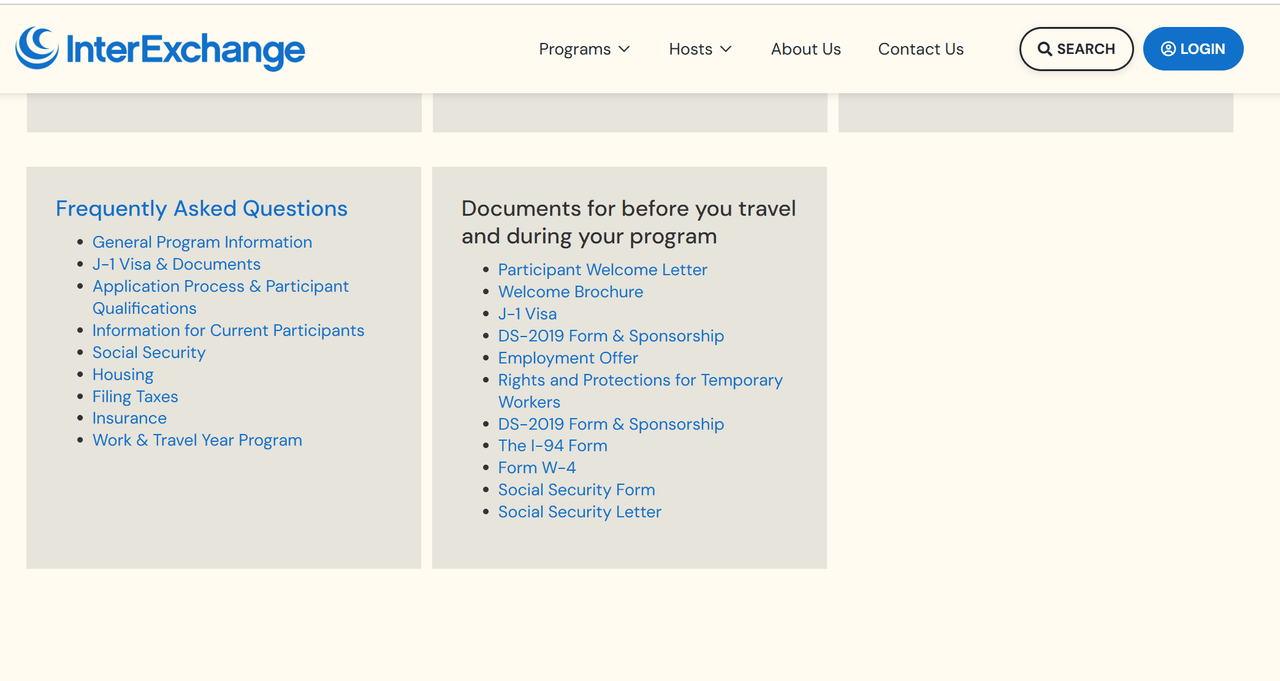Open the Employment Offer link
1280x681 pixels.
568,358
